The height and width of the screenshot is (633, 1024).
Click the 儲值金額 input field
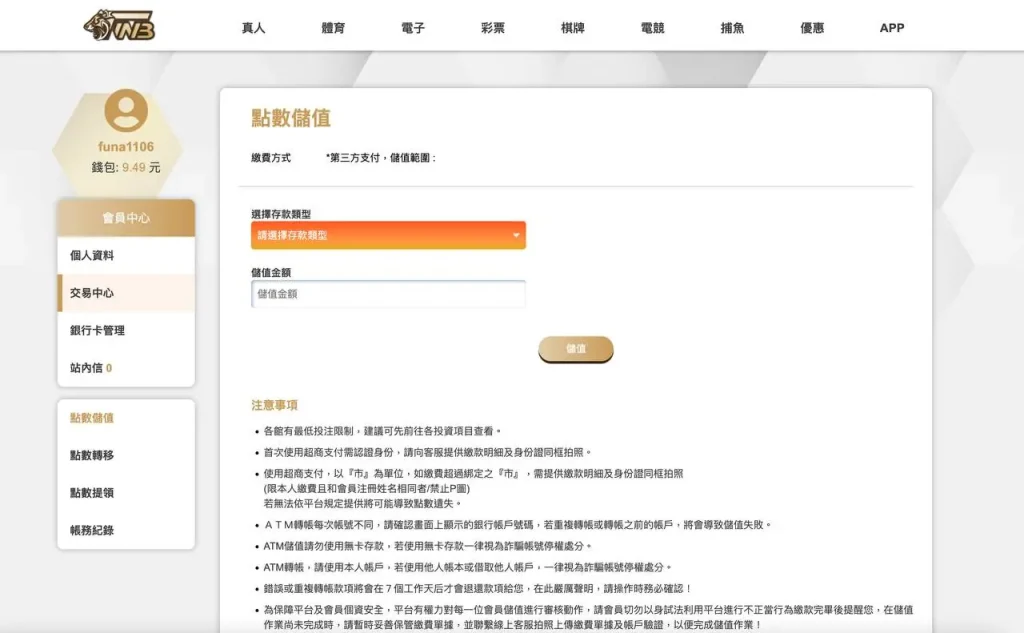tap(388, 294)
